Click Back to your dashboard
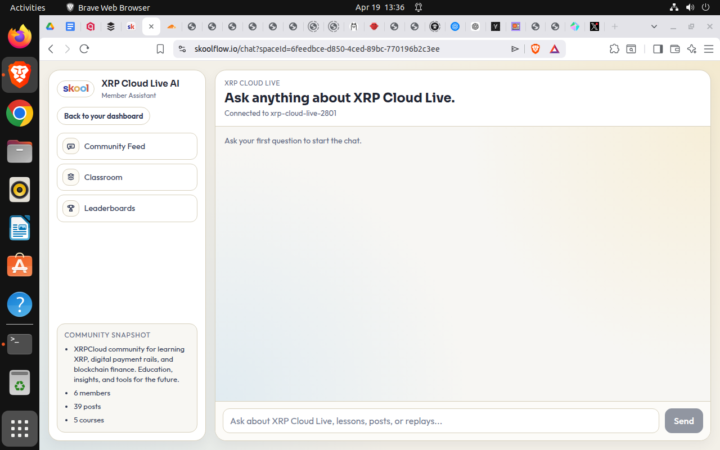 [x=103, y=116]
